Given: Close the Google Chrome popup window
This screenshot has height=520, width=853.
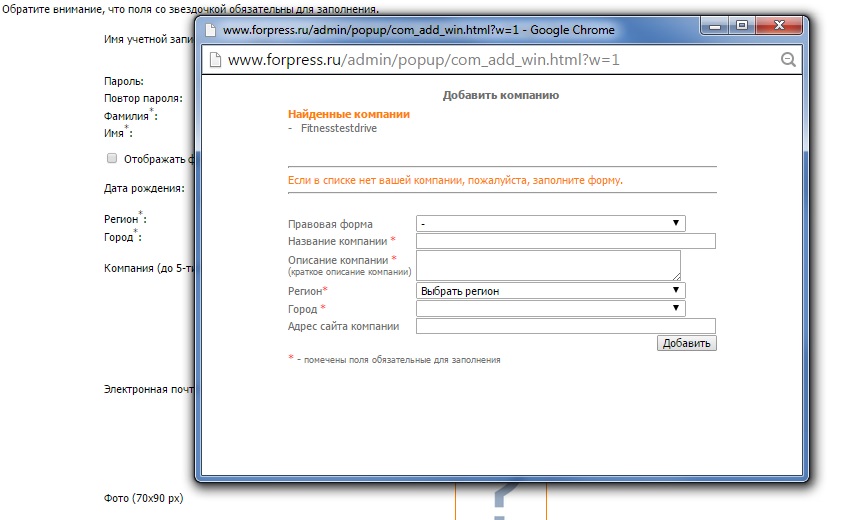Looking at the screenshot, I should click(x=779, y=25).
